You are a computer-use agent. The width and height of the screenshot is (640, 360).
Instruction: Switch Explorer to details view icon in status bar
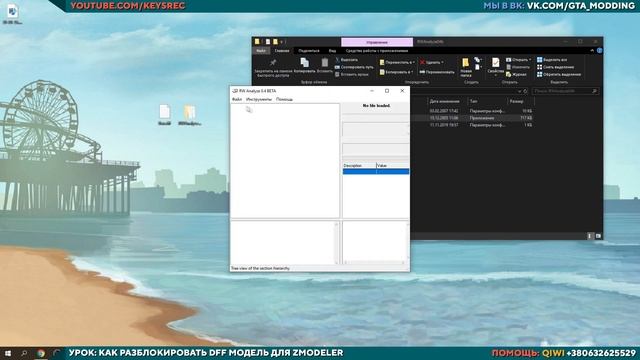pos(590,236)
